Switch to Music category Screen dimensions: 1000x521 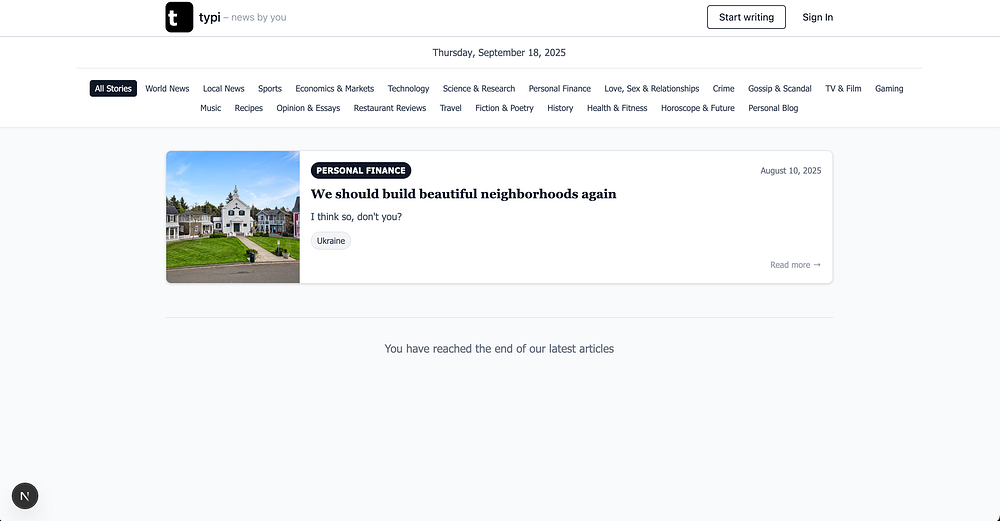pyautogui.click(x=210, y=108)
